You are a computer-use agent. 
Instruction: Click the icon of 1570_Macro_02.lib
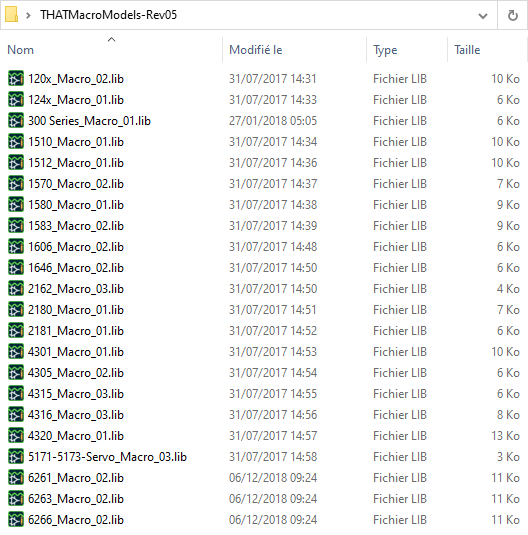[16, 184]
